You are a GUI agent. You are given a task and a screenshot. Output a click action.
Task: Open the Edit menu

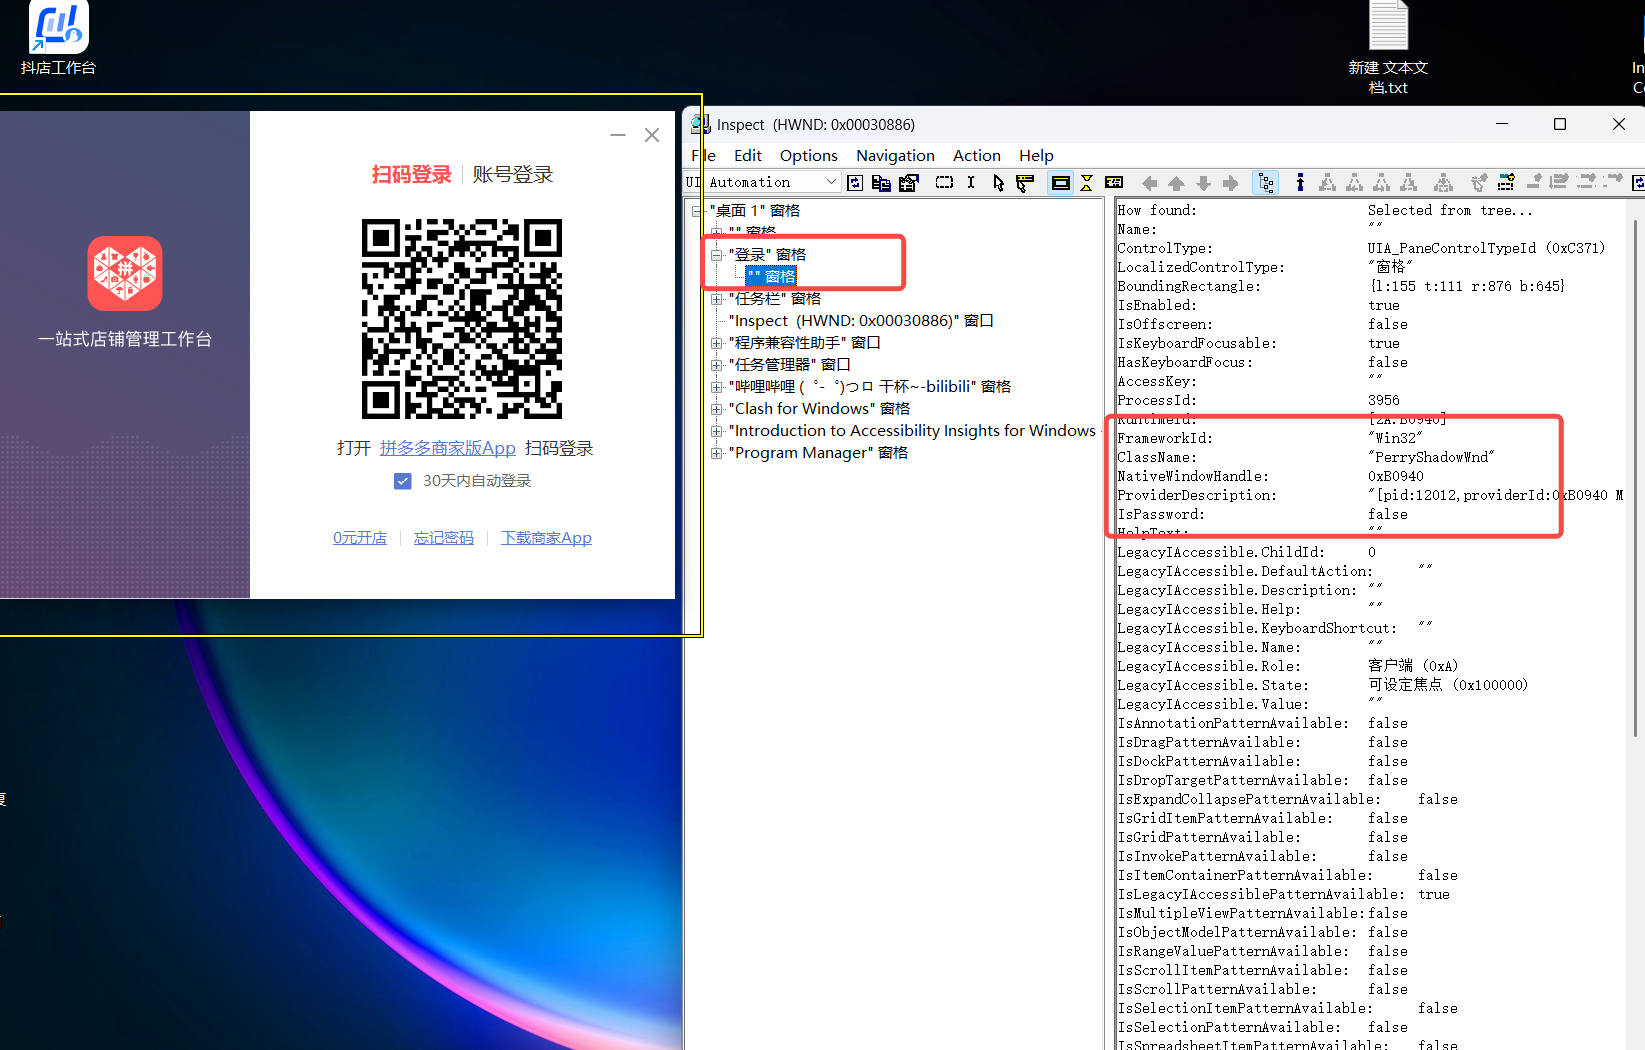click(x=747, y=155)
